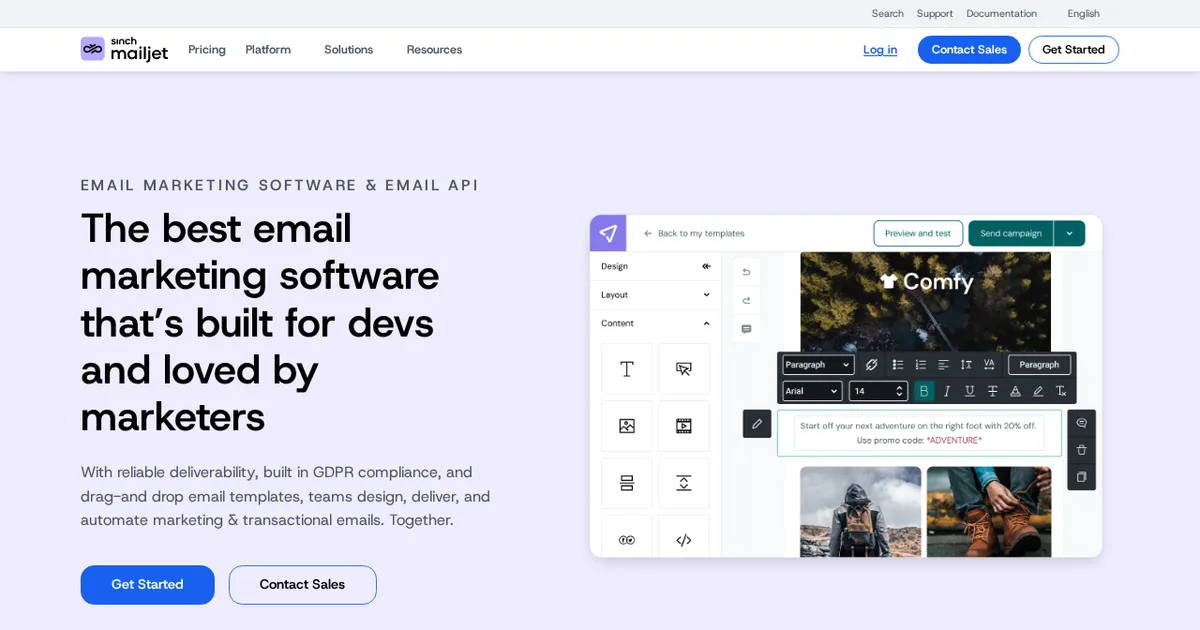
Task: Open the Pricing menu item
Action: [x=207, y=49]
